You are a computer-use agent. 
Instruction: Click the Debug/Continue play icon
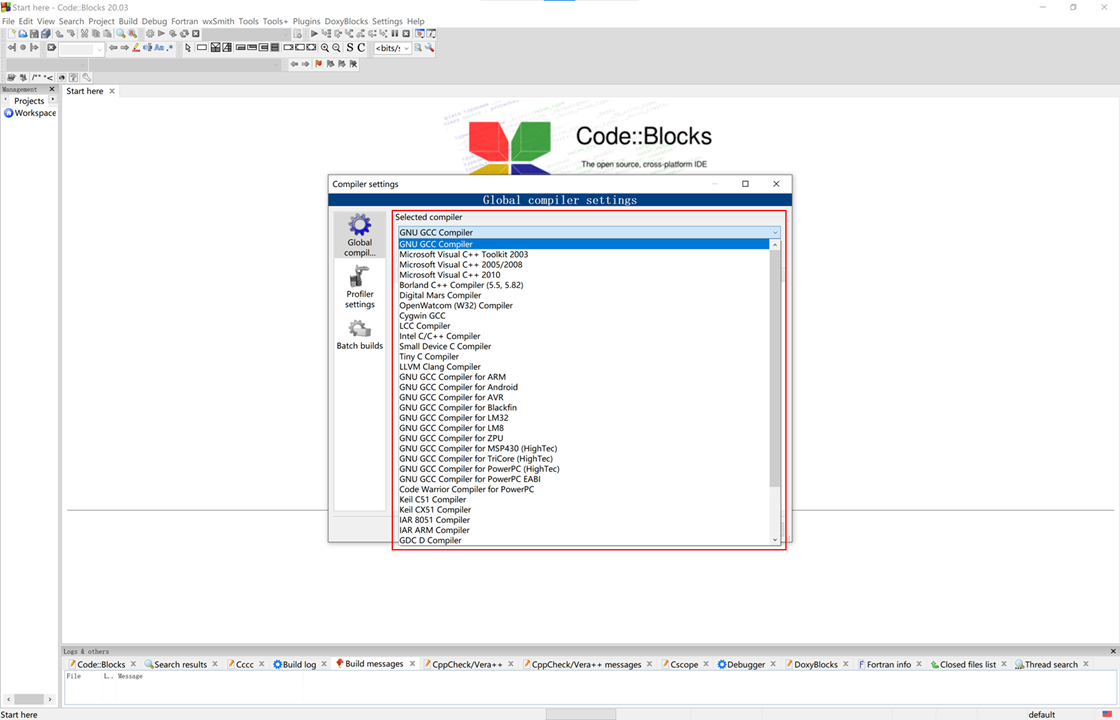[314, 34]
